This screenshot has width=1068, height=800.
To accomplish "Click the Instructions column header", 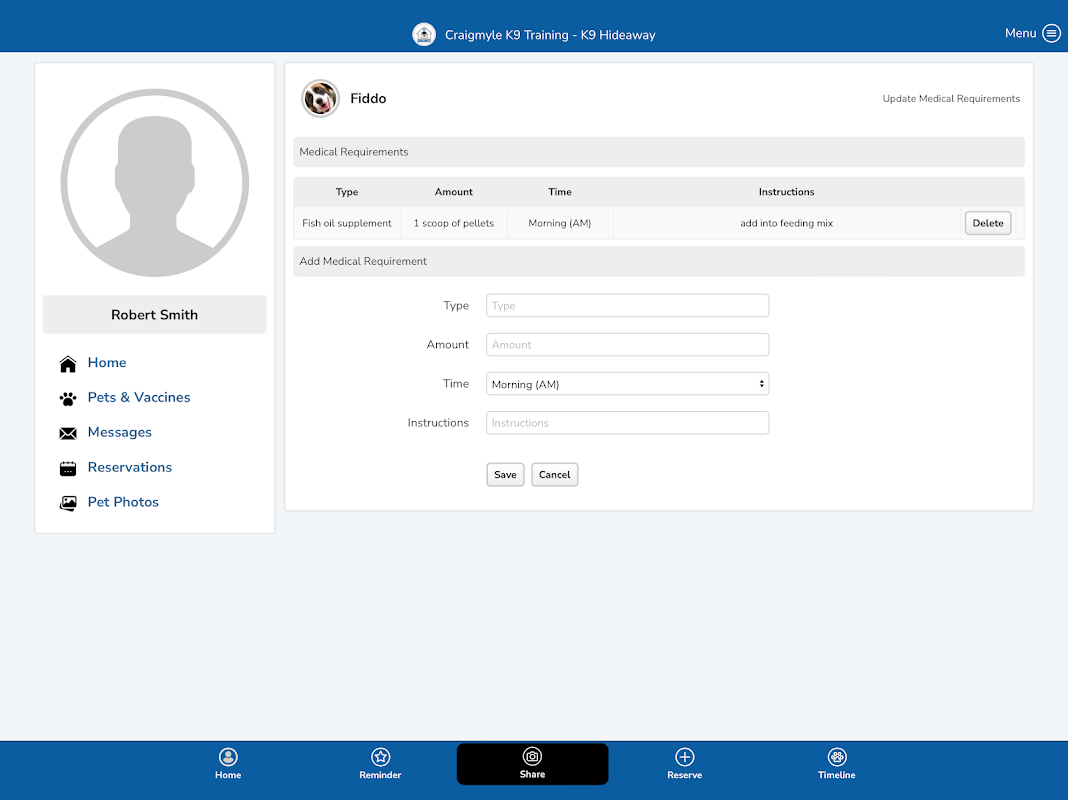I will click(x=787, y=192).
